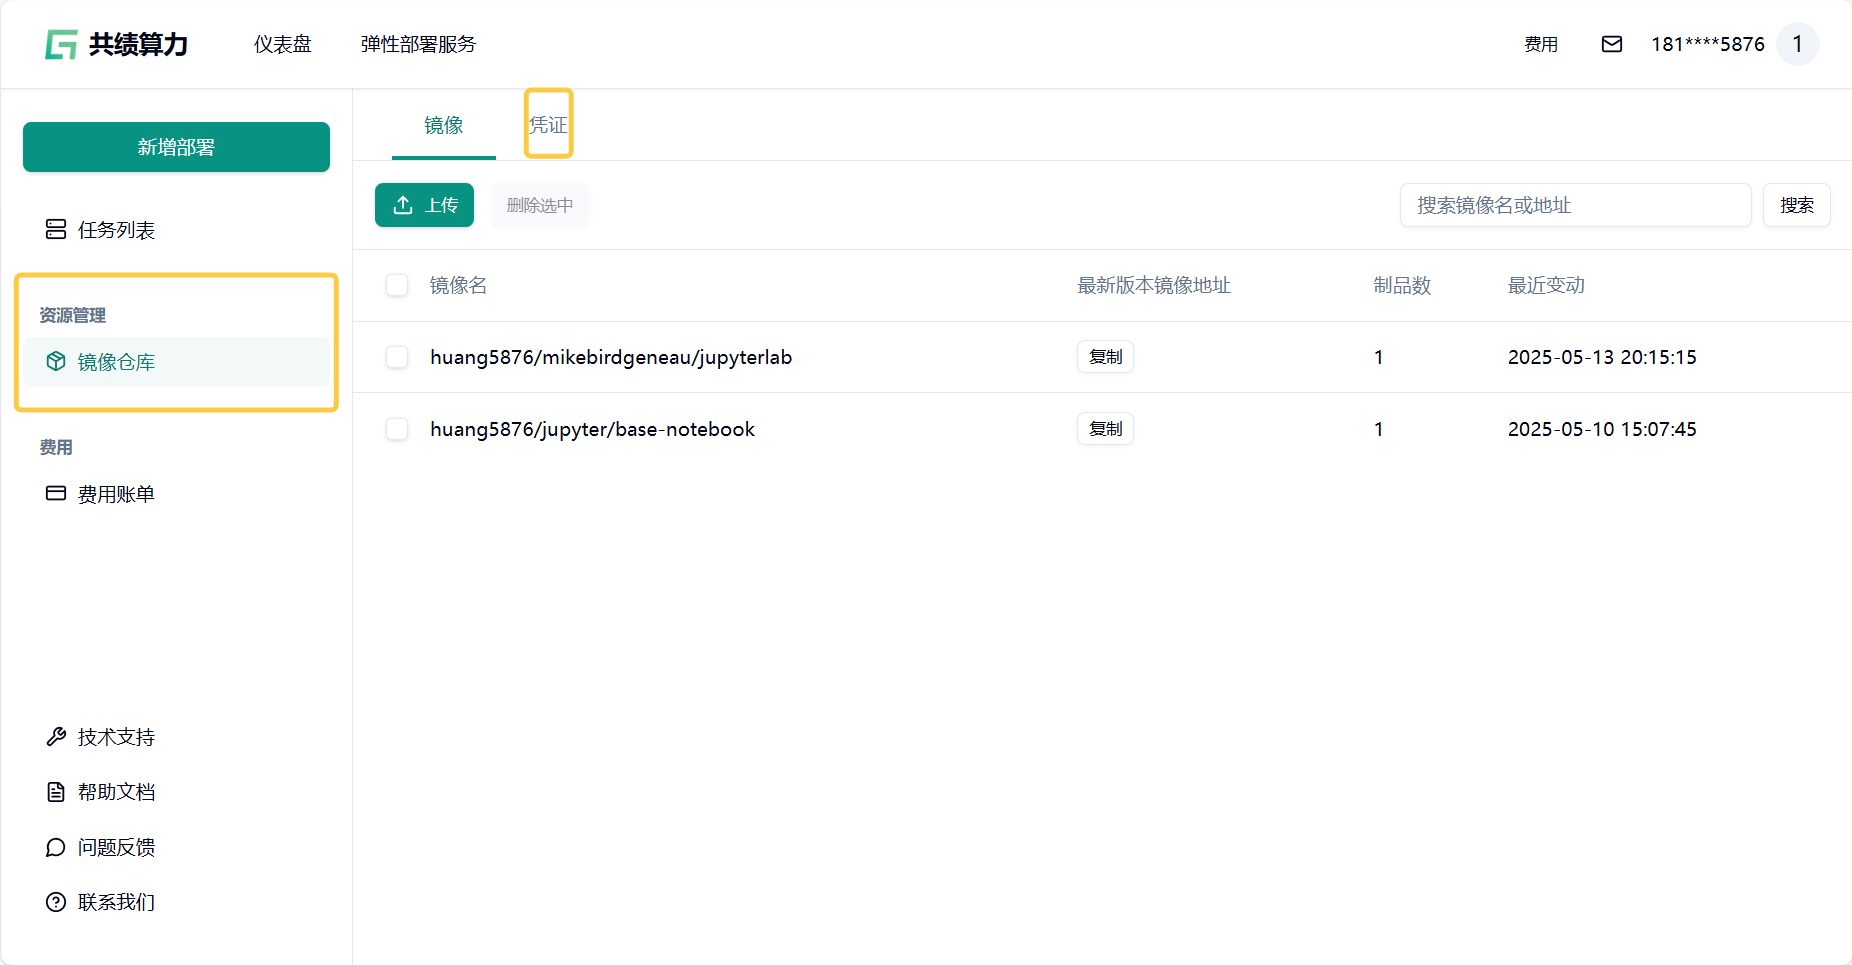Go to 仪表盘 in top navigation
The height and width of the screenshot is (965, 1852).
282,44
